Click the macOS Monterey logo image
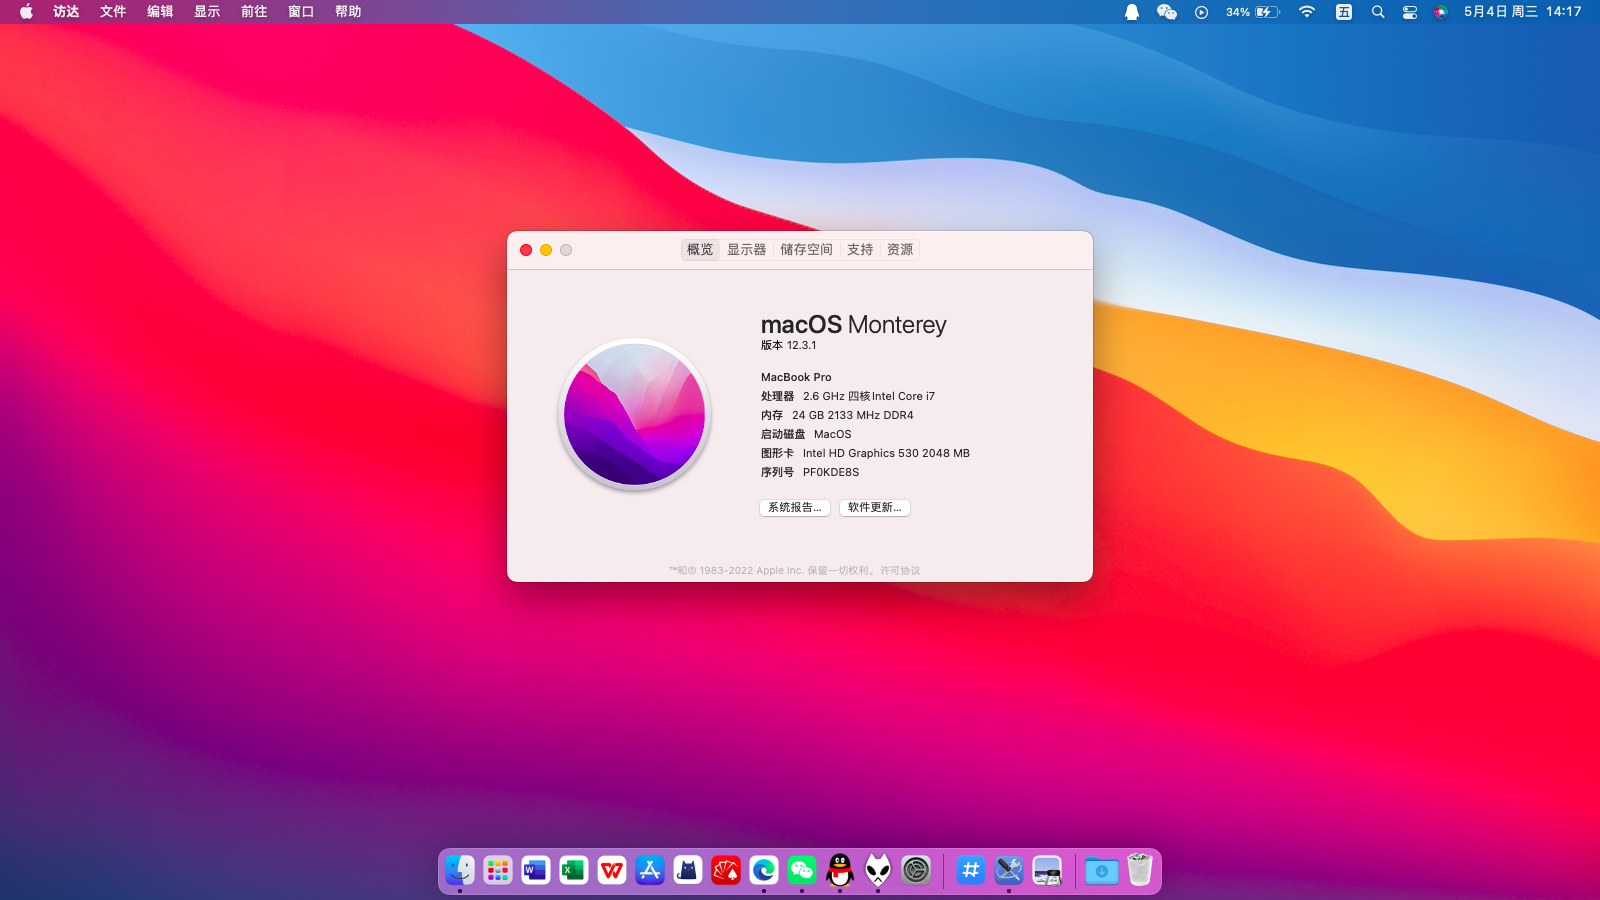The height and width of the screenshot is (900, 1600). tap(635, 414)
